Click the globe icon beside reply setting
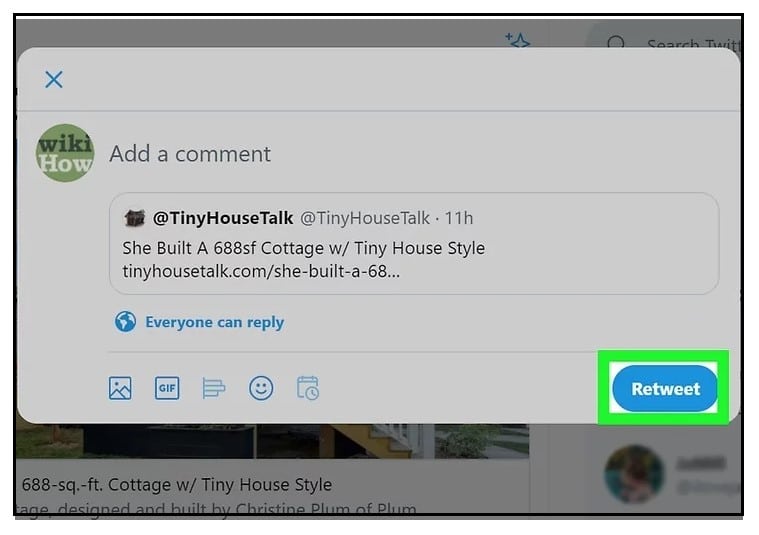Image resolution: width=759 pixels, height=535 pixels. (125, 321)
